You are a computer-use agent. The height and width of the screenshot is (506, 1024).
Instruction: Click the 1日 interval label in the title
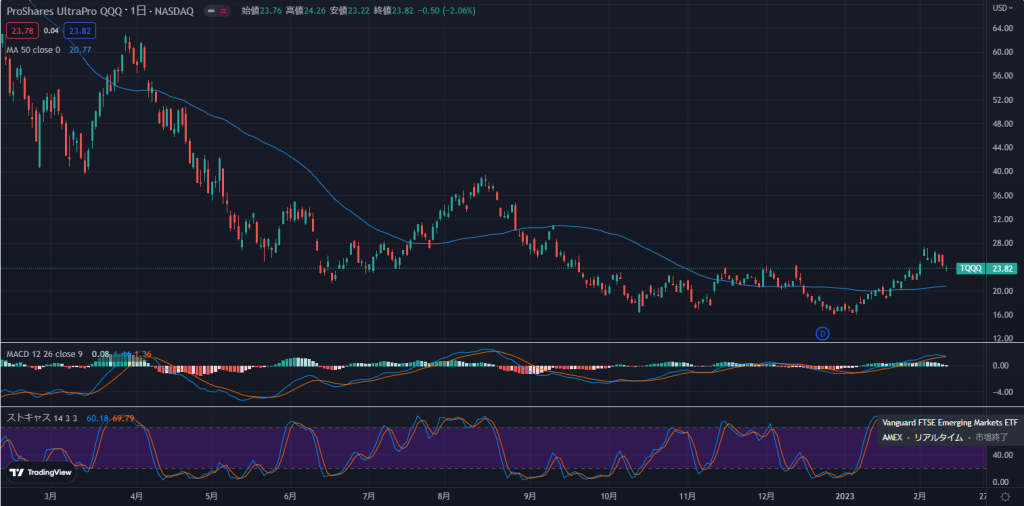pos(136,11)
